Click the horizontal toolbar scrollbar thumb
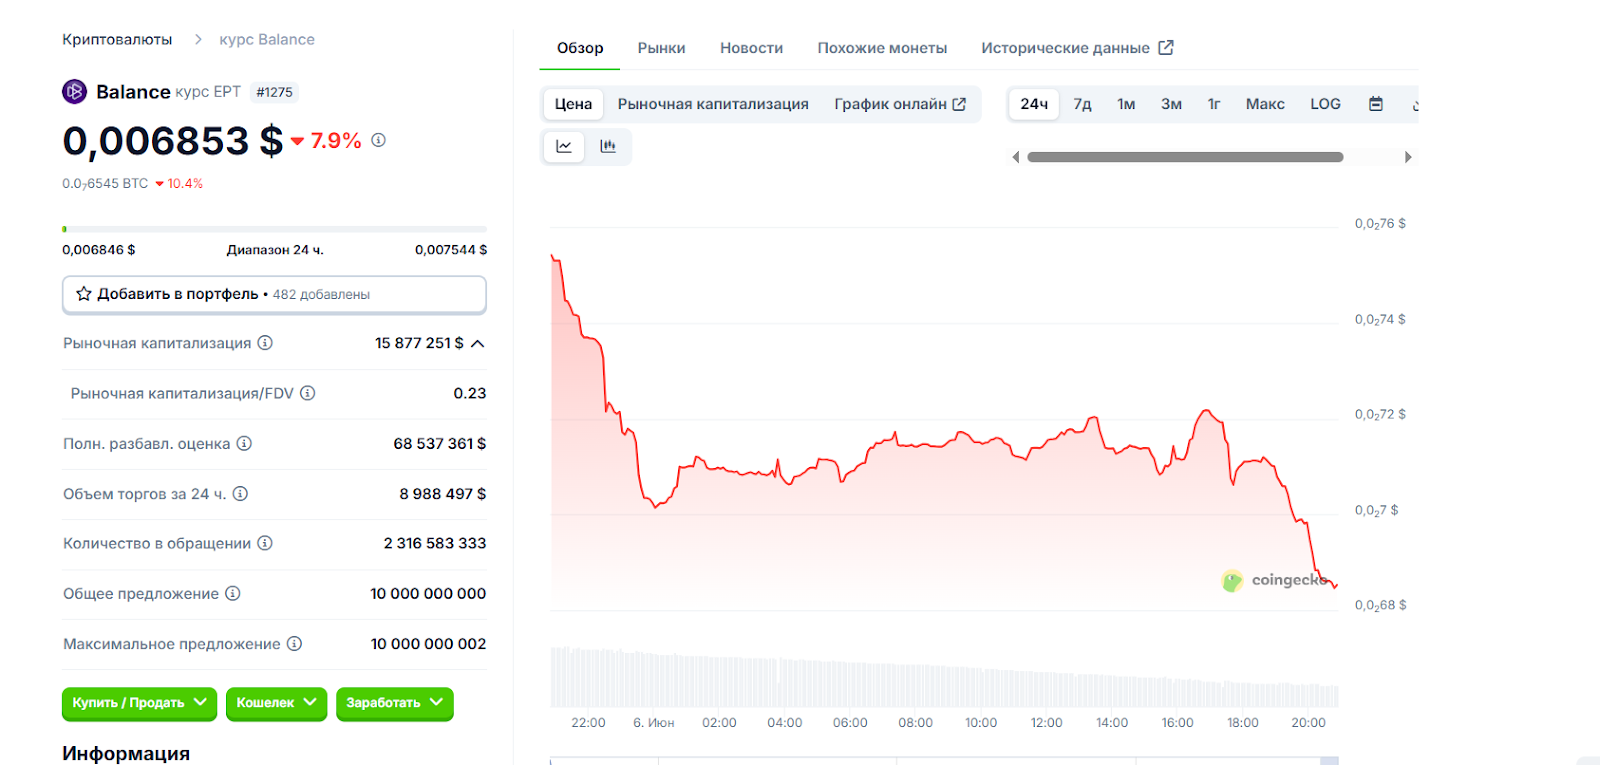This screenshot has height=765, width=1600. 1185,157
